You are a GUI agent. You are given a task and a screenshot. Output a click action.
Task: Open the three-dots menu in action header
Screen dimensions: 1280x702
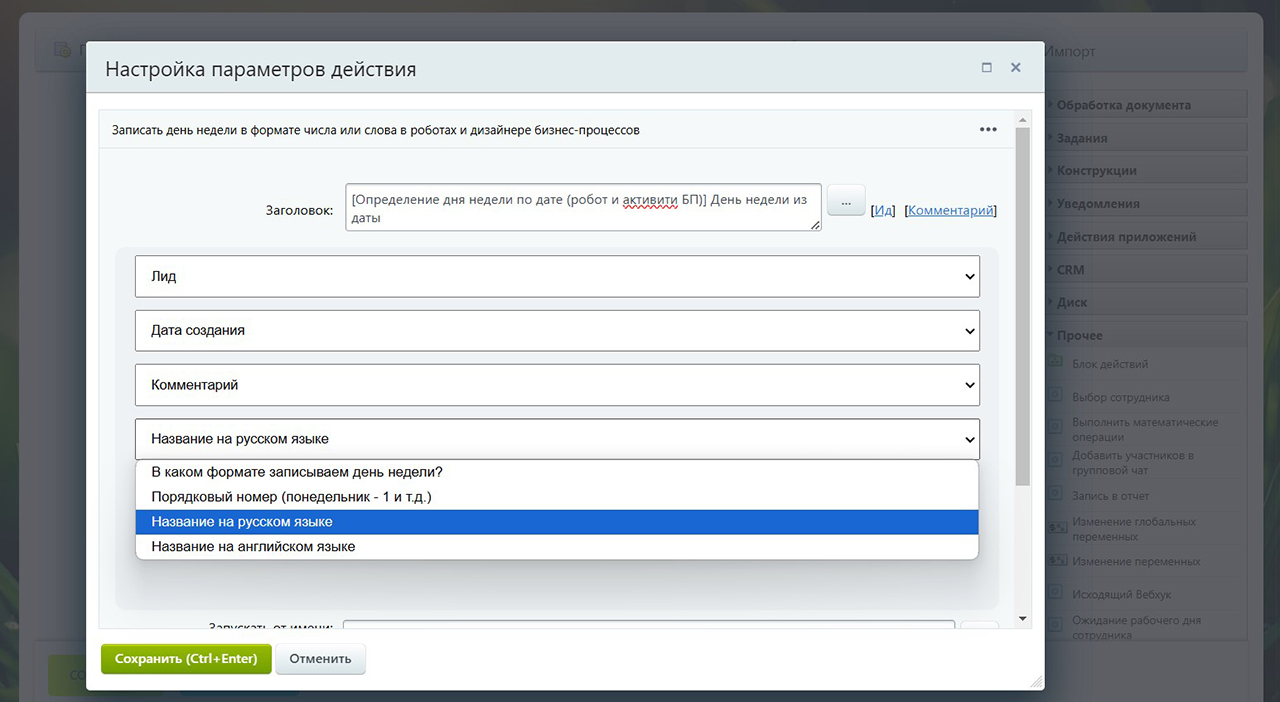click(x=988, y=130)
